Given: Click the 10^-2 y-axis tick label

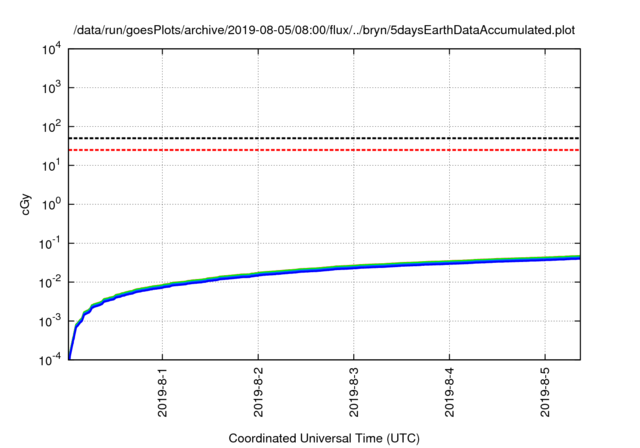Looking at the screenshot, I should click(x=49, y=282).
